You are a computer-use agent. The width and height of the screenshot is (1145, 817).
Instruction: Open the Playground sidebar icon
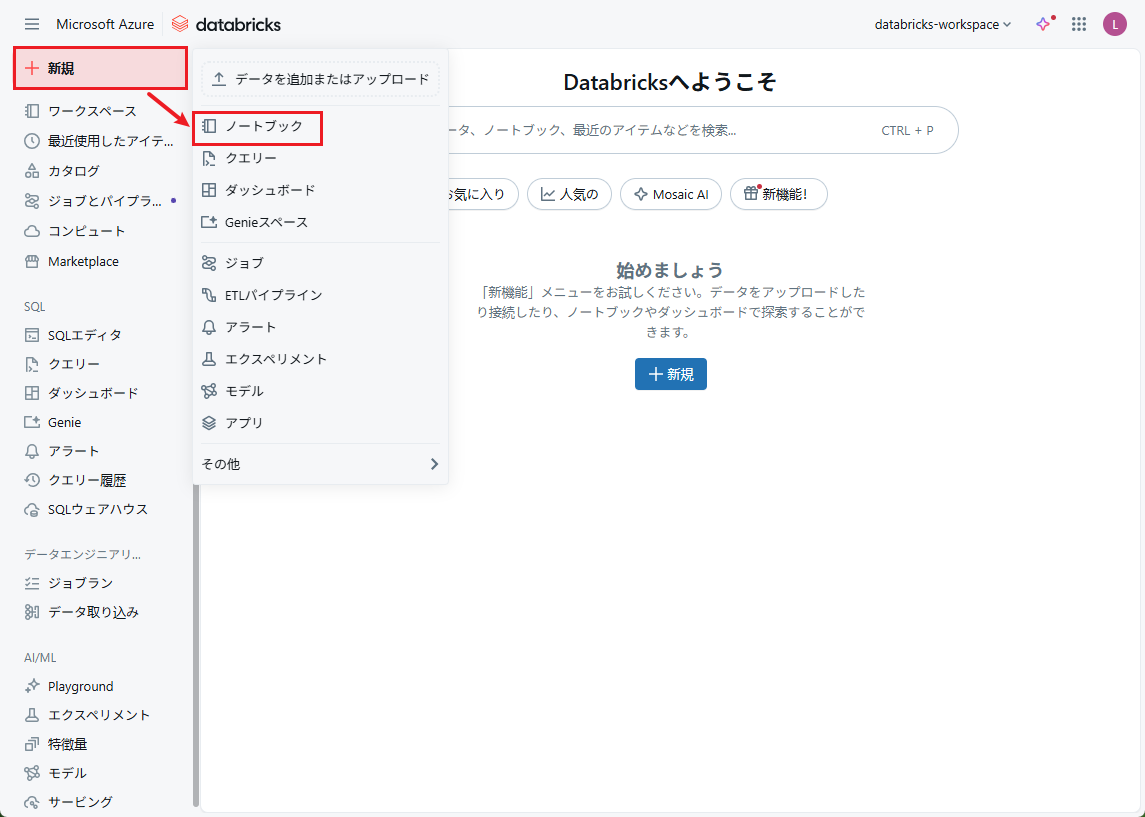[32, 686]
